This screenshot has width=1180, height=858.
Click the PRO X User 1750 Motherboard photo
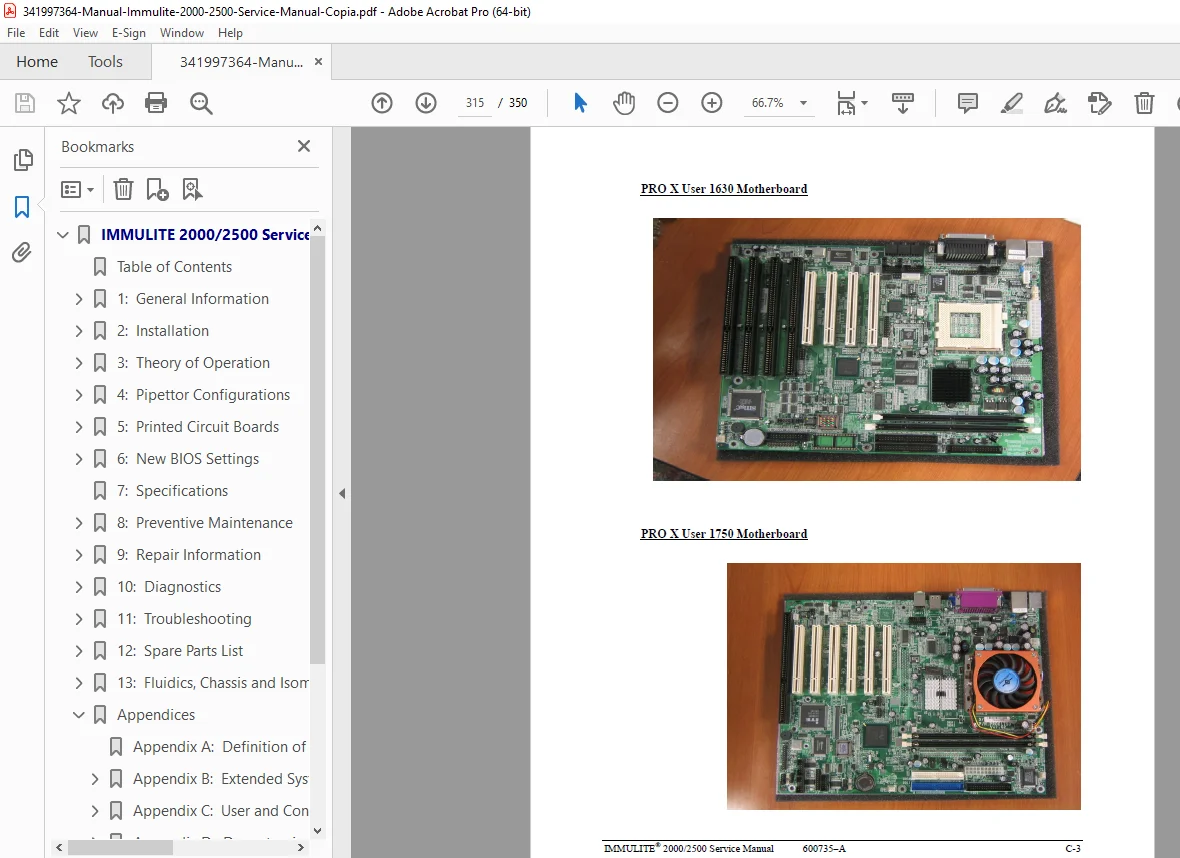(903, 686)
